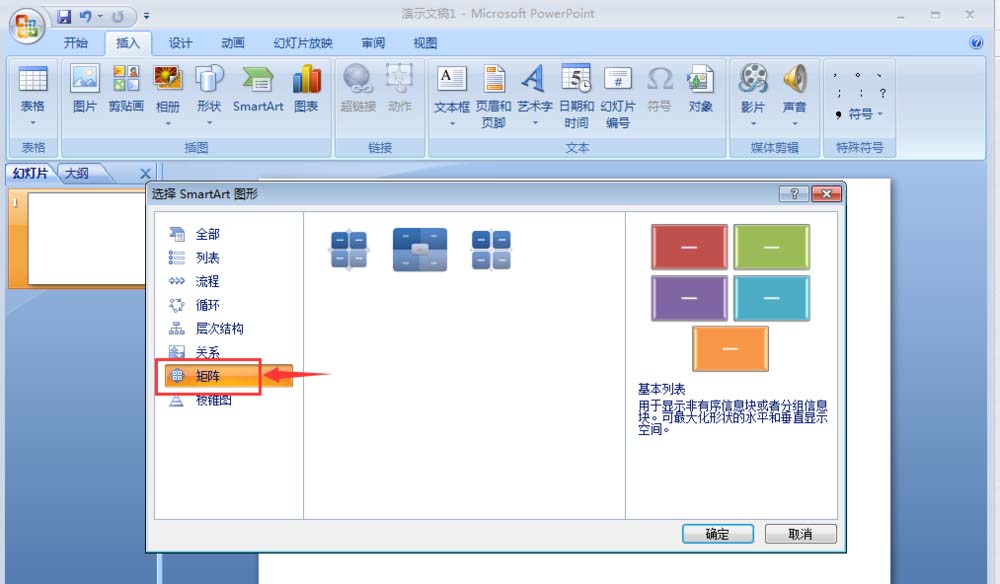Insert a 影片 movie clip

[753, 80]
